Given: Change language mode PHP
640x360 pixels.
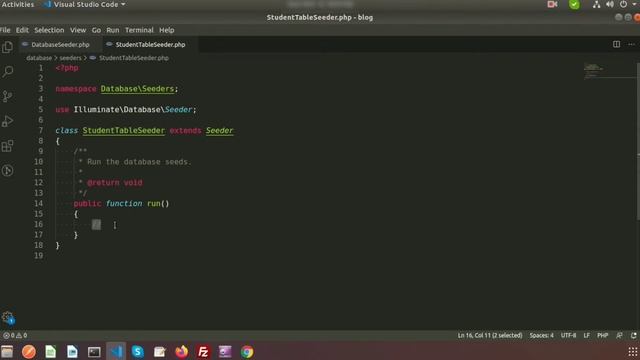Looking at the screenshot, I should pos(602,335).
